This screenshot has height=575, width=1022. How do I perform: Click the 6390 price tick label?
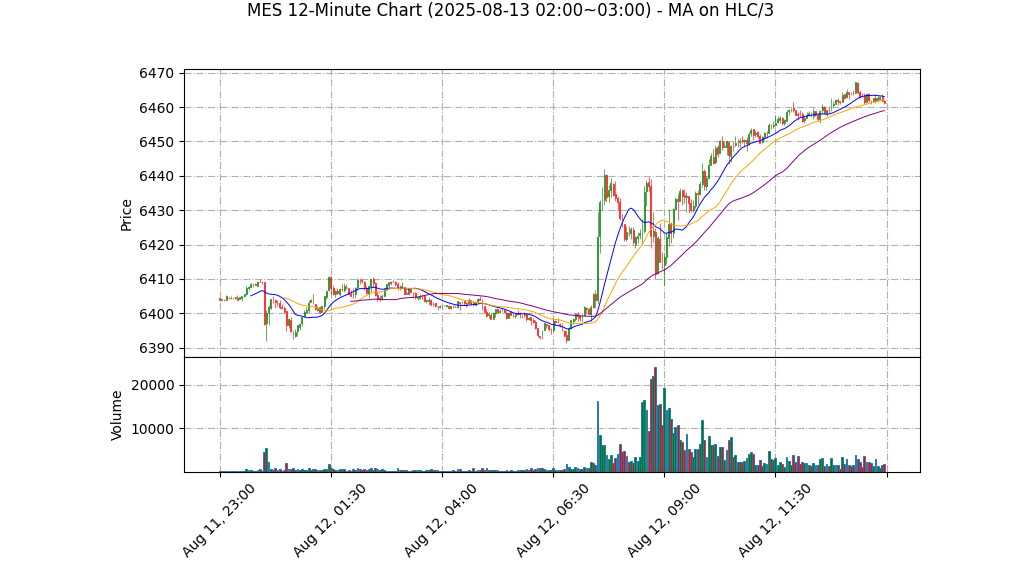click(x=156, y=349)
